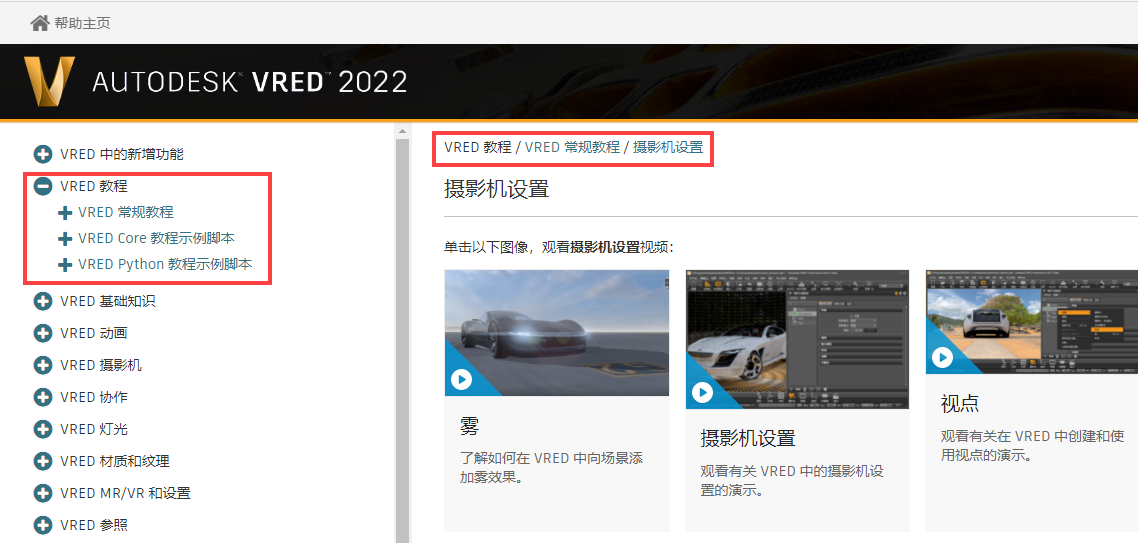Play the 视点 viewpoint video

click(942, 358)
